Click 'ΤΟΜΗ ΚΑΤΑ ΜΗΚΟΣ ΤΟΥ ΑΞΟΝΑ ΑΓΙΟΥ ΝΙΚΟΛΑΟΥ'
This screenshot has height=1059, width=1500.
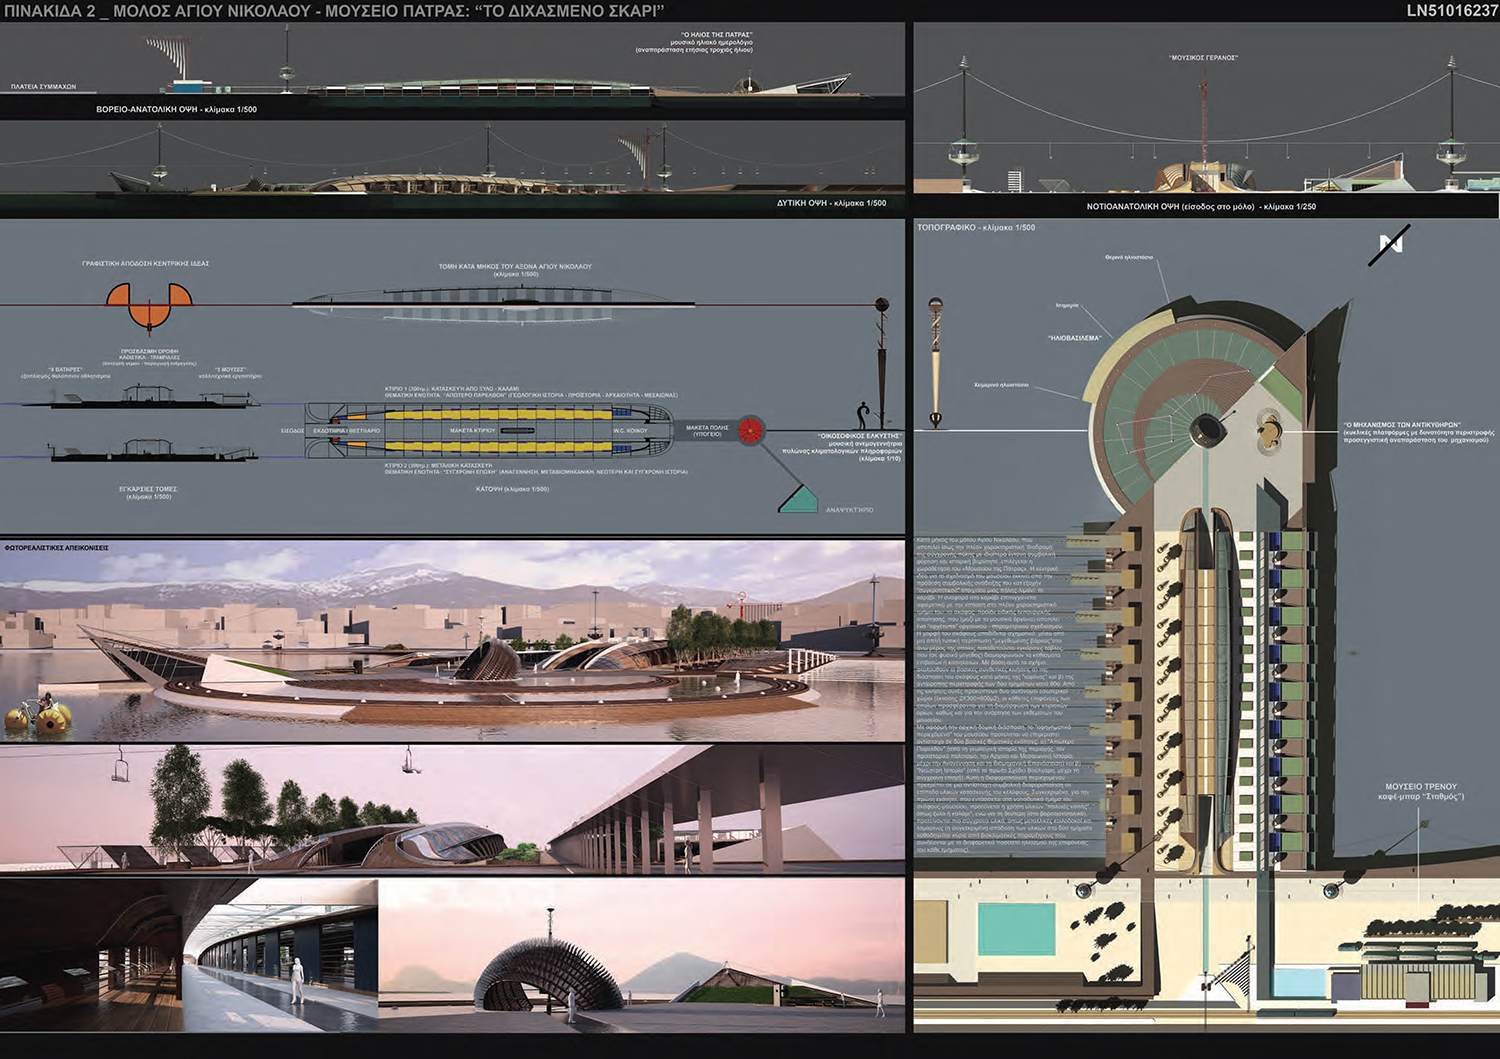click(x=515, y=266)
